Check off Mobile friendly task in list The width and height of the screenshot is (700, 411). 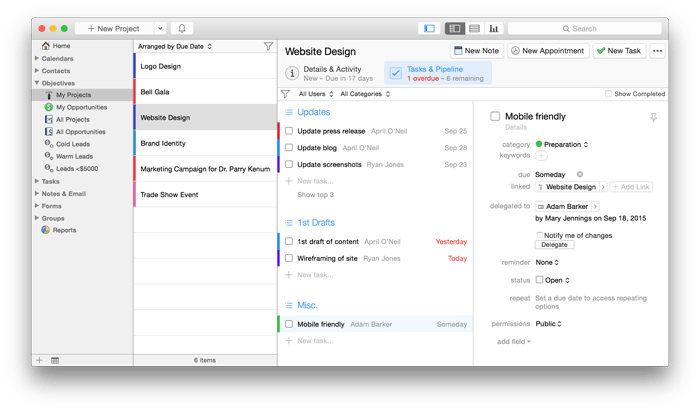289,324
